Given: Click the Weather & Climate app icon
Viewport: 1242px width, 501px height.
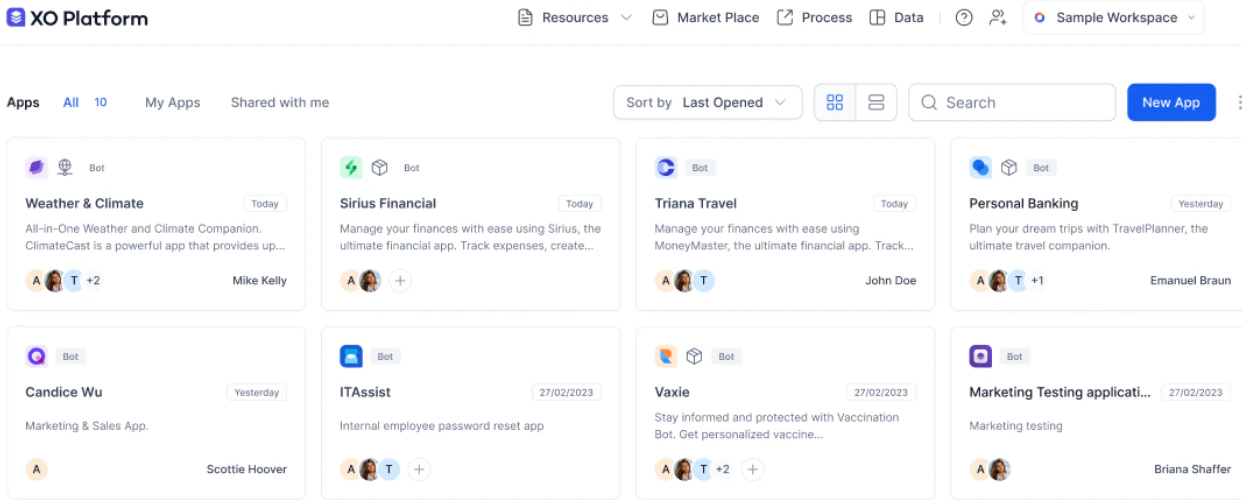Looking at the screenshot, I should tap(37, 167).
